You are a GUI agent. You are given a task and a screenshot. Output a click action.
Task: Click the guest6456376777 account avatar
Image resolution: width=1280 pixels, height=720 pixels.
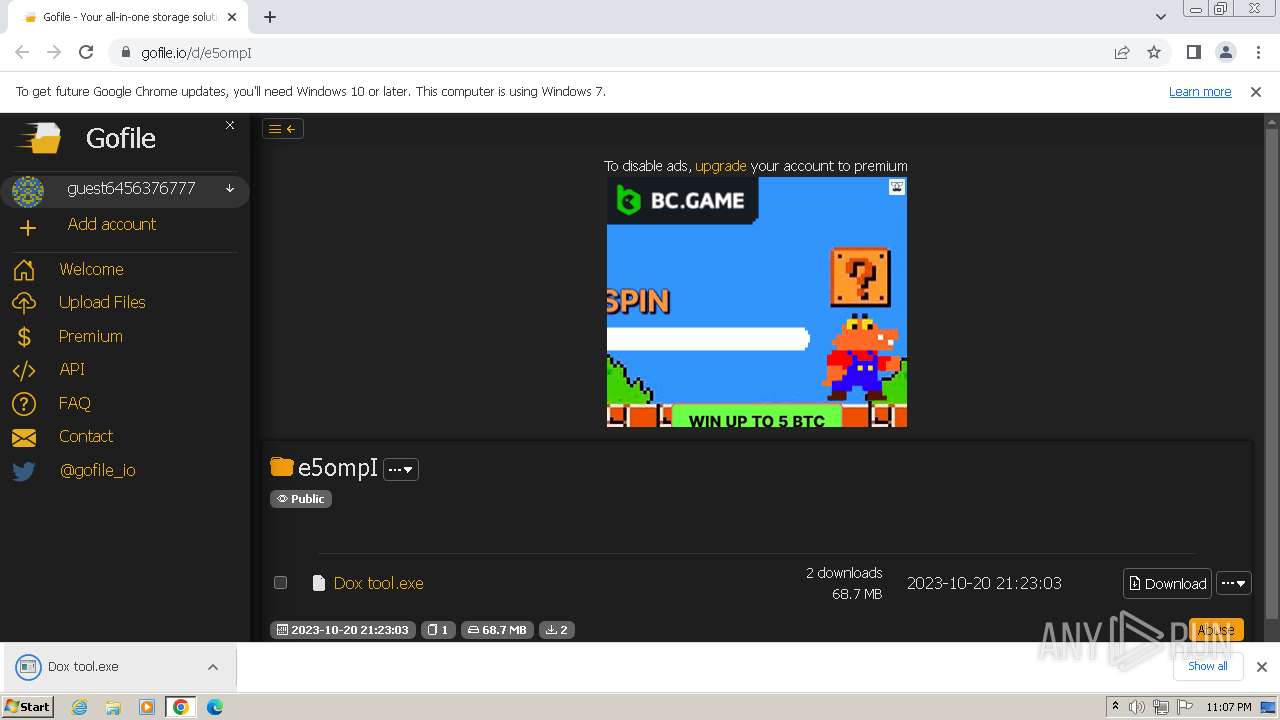point(28,190)
